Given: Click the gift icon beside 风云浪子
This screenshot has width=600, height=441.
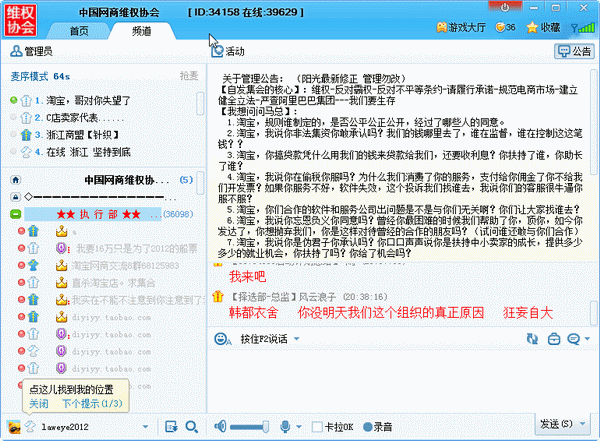Looking at the screenshot, I should click(218, 296).
